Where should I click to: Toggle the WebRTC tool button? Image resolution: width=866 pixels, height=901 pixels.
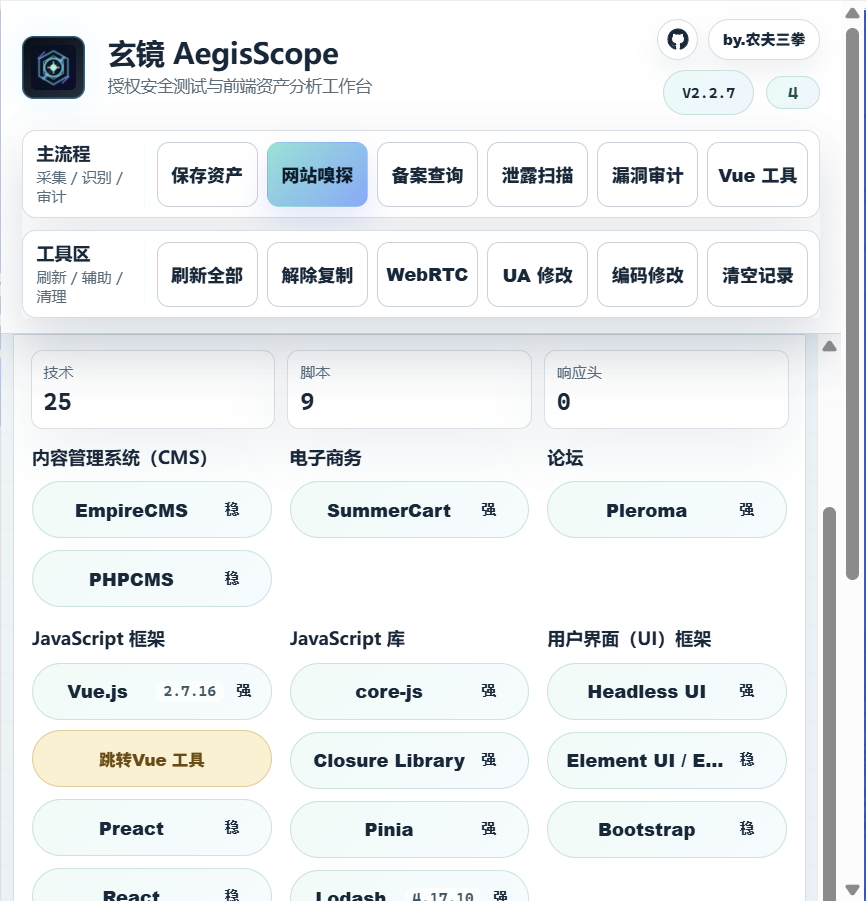[427, 275]
